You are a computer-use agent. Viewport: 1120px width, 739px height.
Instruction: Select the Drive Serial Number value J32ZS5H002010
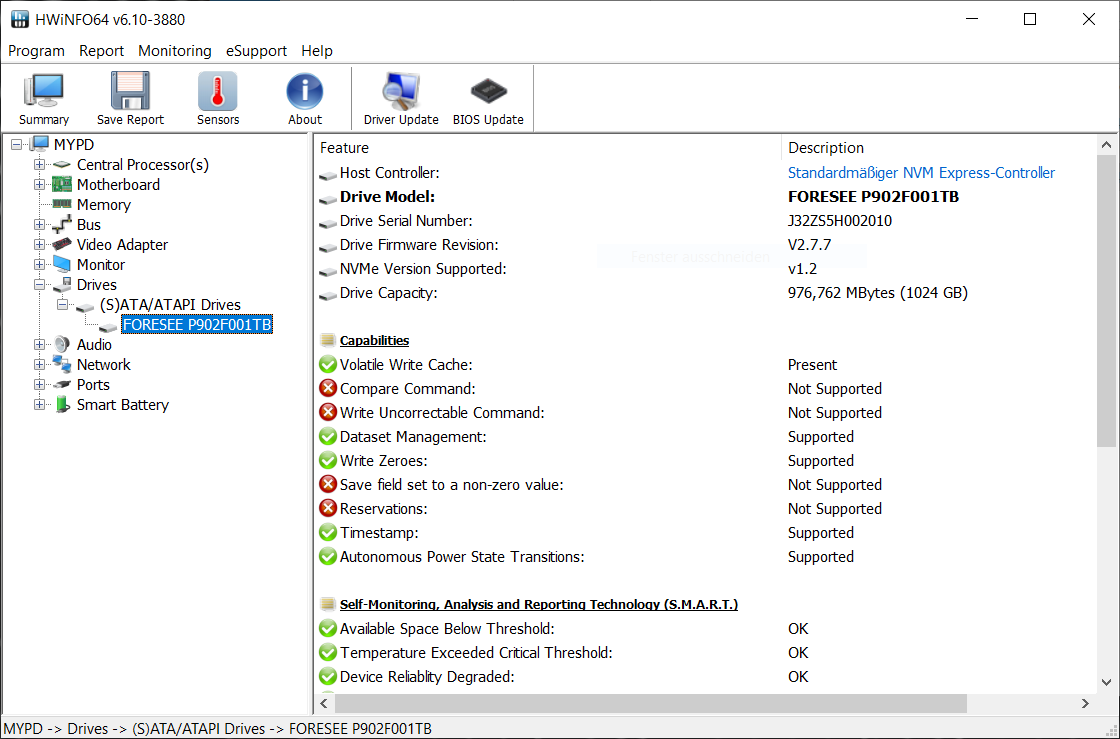839,221
